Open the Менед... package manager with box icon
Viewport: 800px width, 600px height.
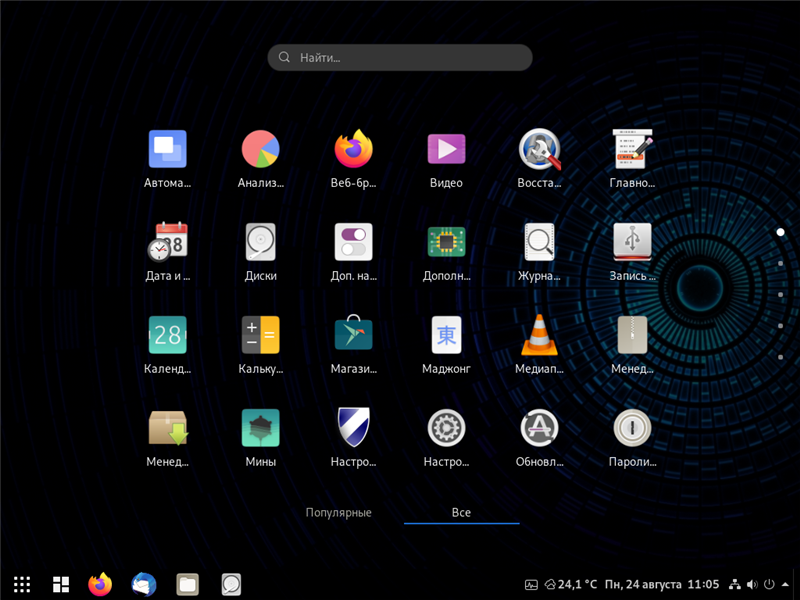tap(167, 437)
